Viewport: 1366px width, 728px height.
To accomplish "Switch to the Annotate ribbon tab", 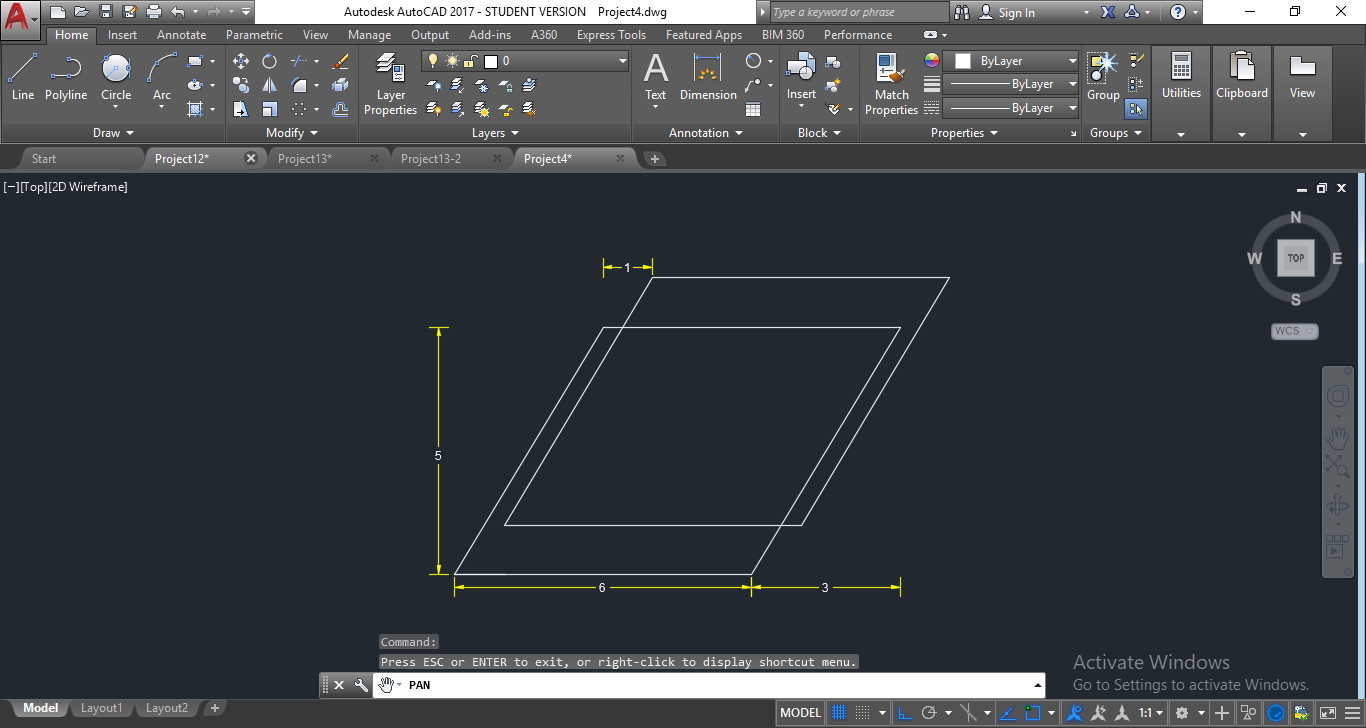I will click(181, 34).
